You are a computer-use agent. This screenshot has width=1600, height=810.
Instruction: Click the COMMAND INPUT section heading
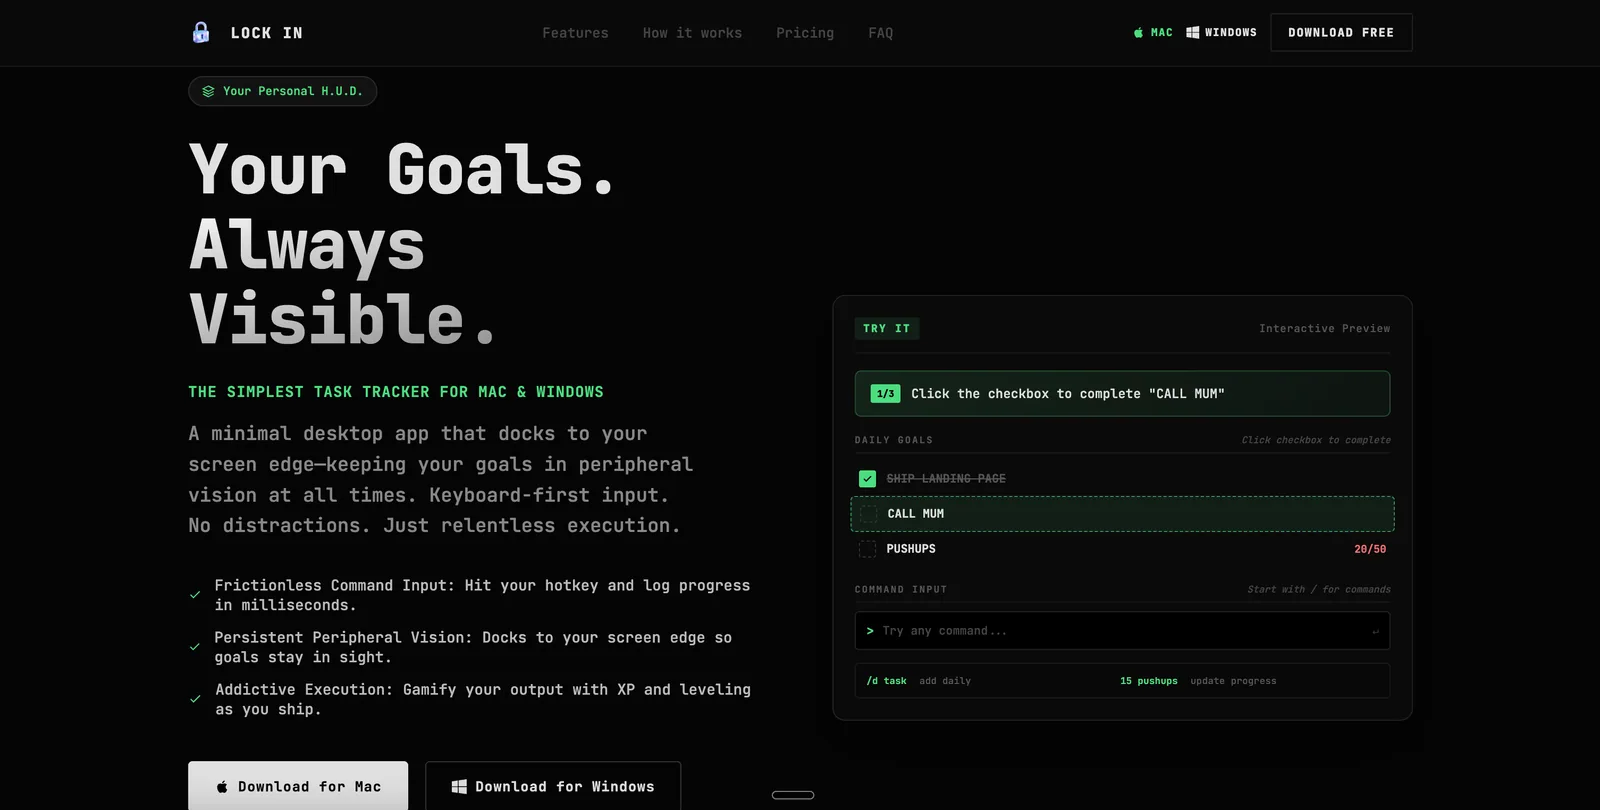click(x=901, y=590)
